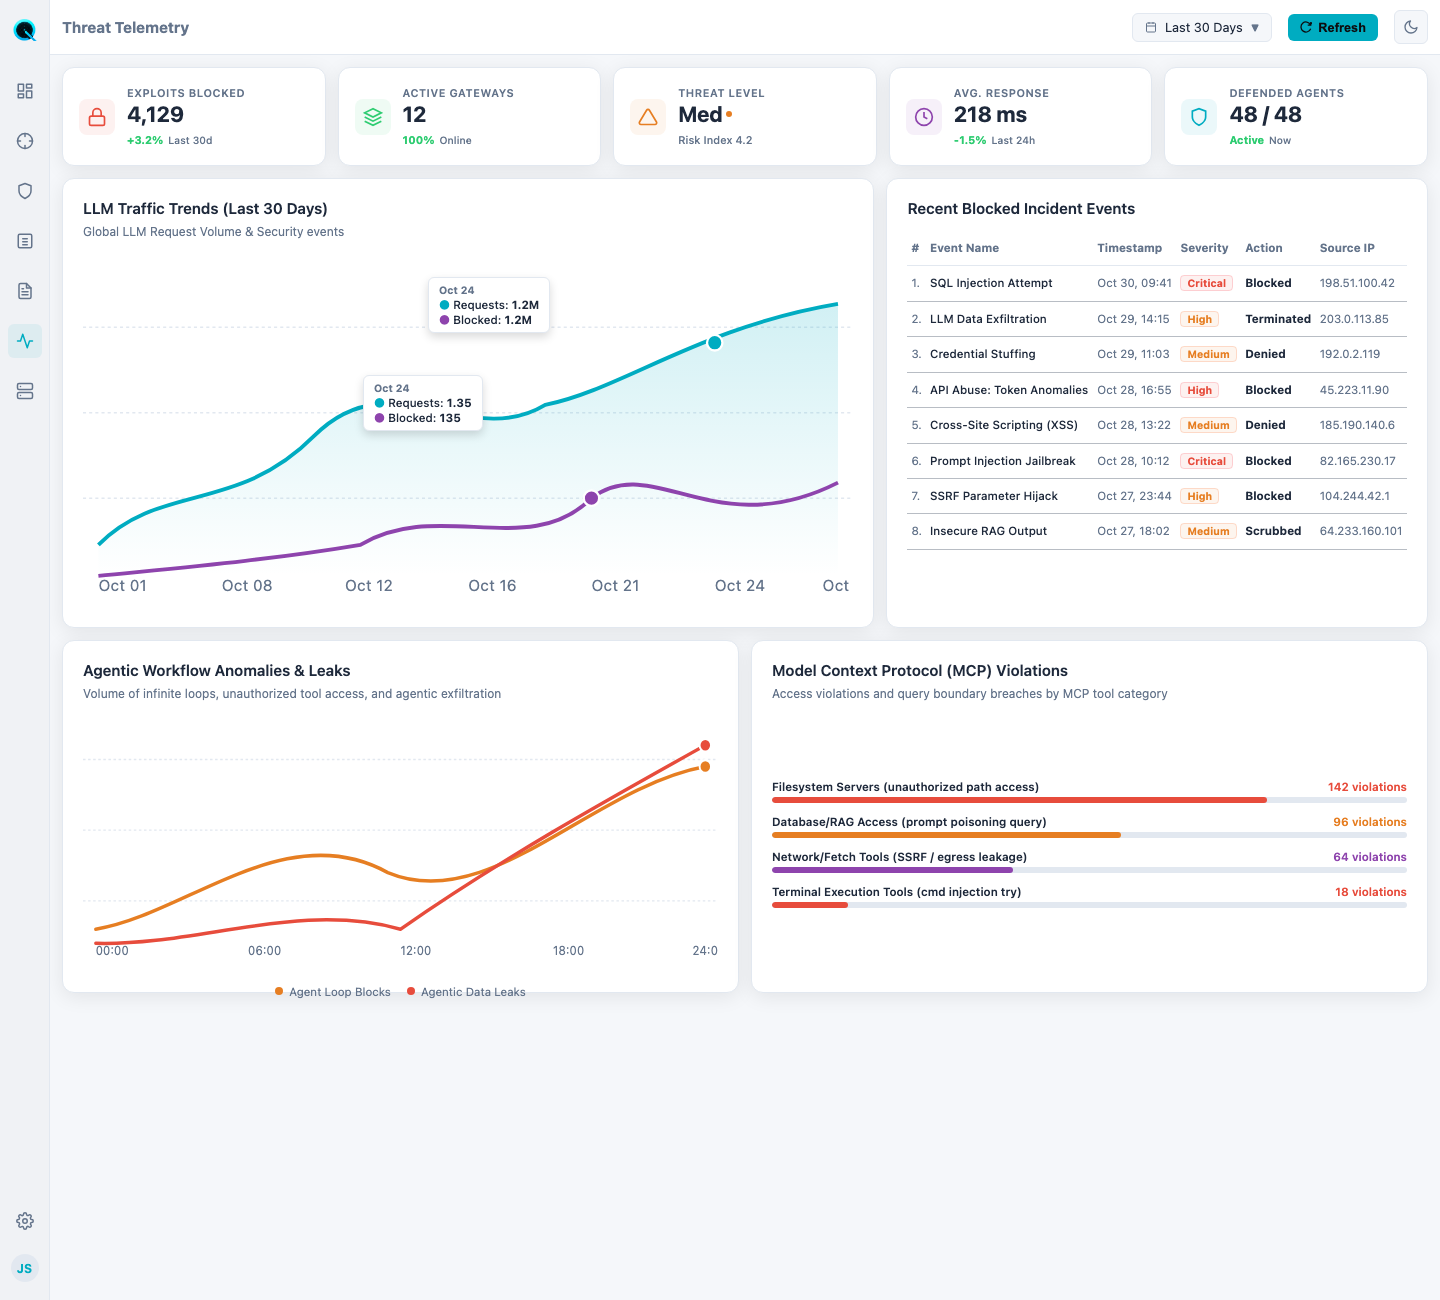Open the crosshair target icon in sidebar
The image size is (1440, 1300).
click(25, 141)
